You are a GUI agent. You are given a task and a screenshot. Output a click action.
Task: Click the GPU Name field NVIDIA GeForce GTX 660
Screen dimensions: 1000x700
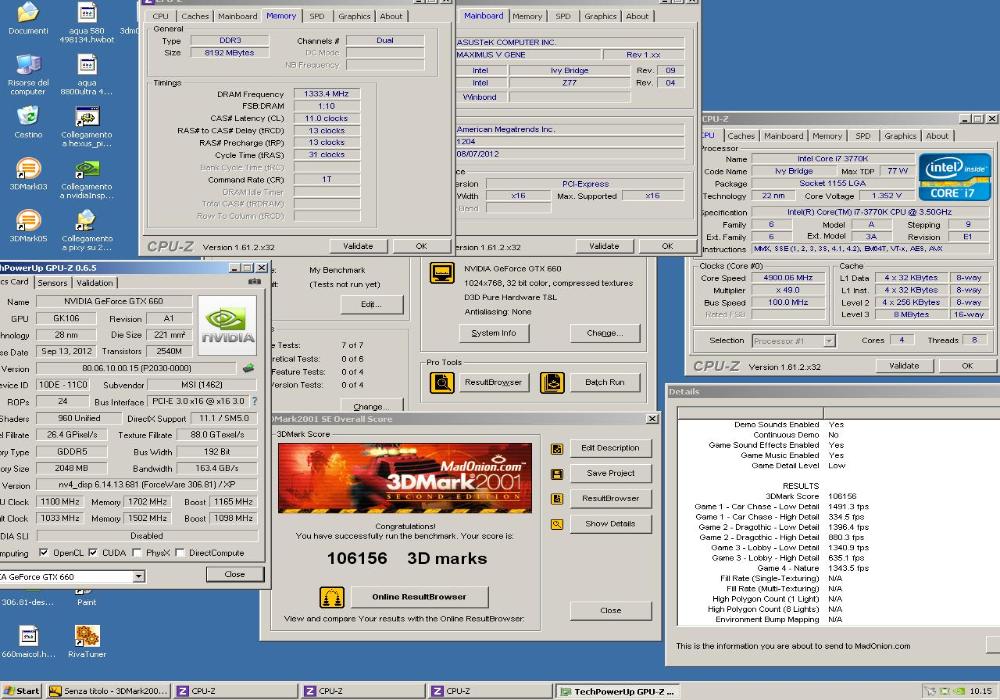click(114, 301)
